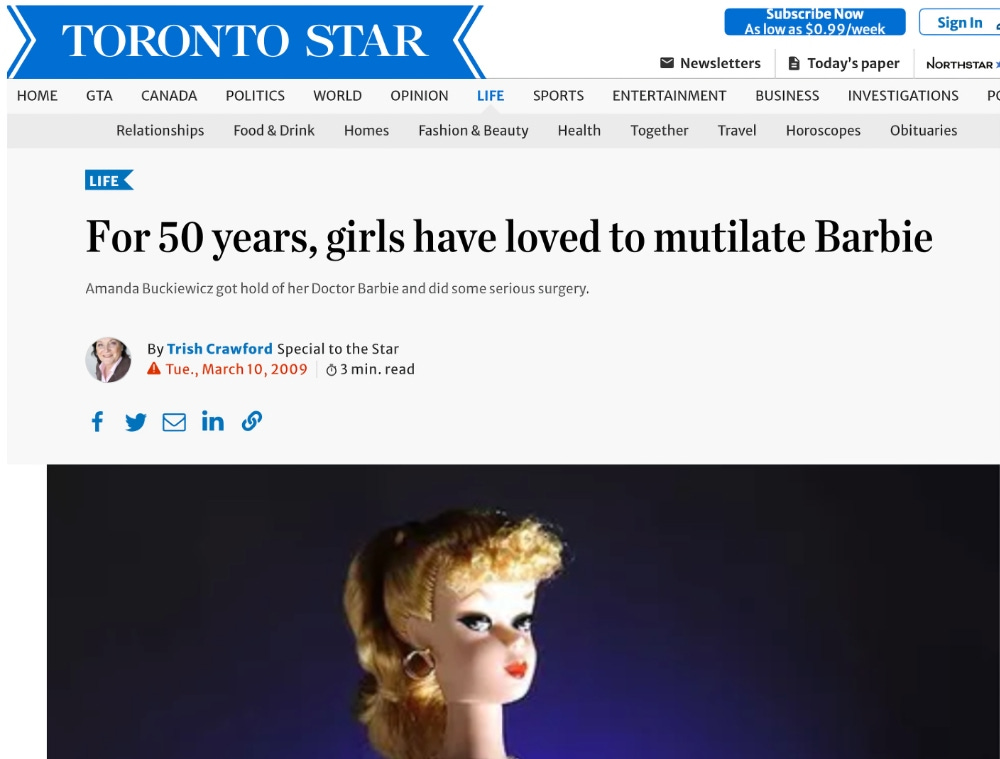This screenshot has height=759, width=1000.
Task: Open the Toronto Star logo homepage
Action: (246, 41)
